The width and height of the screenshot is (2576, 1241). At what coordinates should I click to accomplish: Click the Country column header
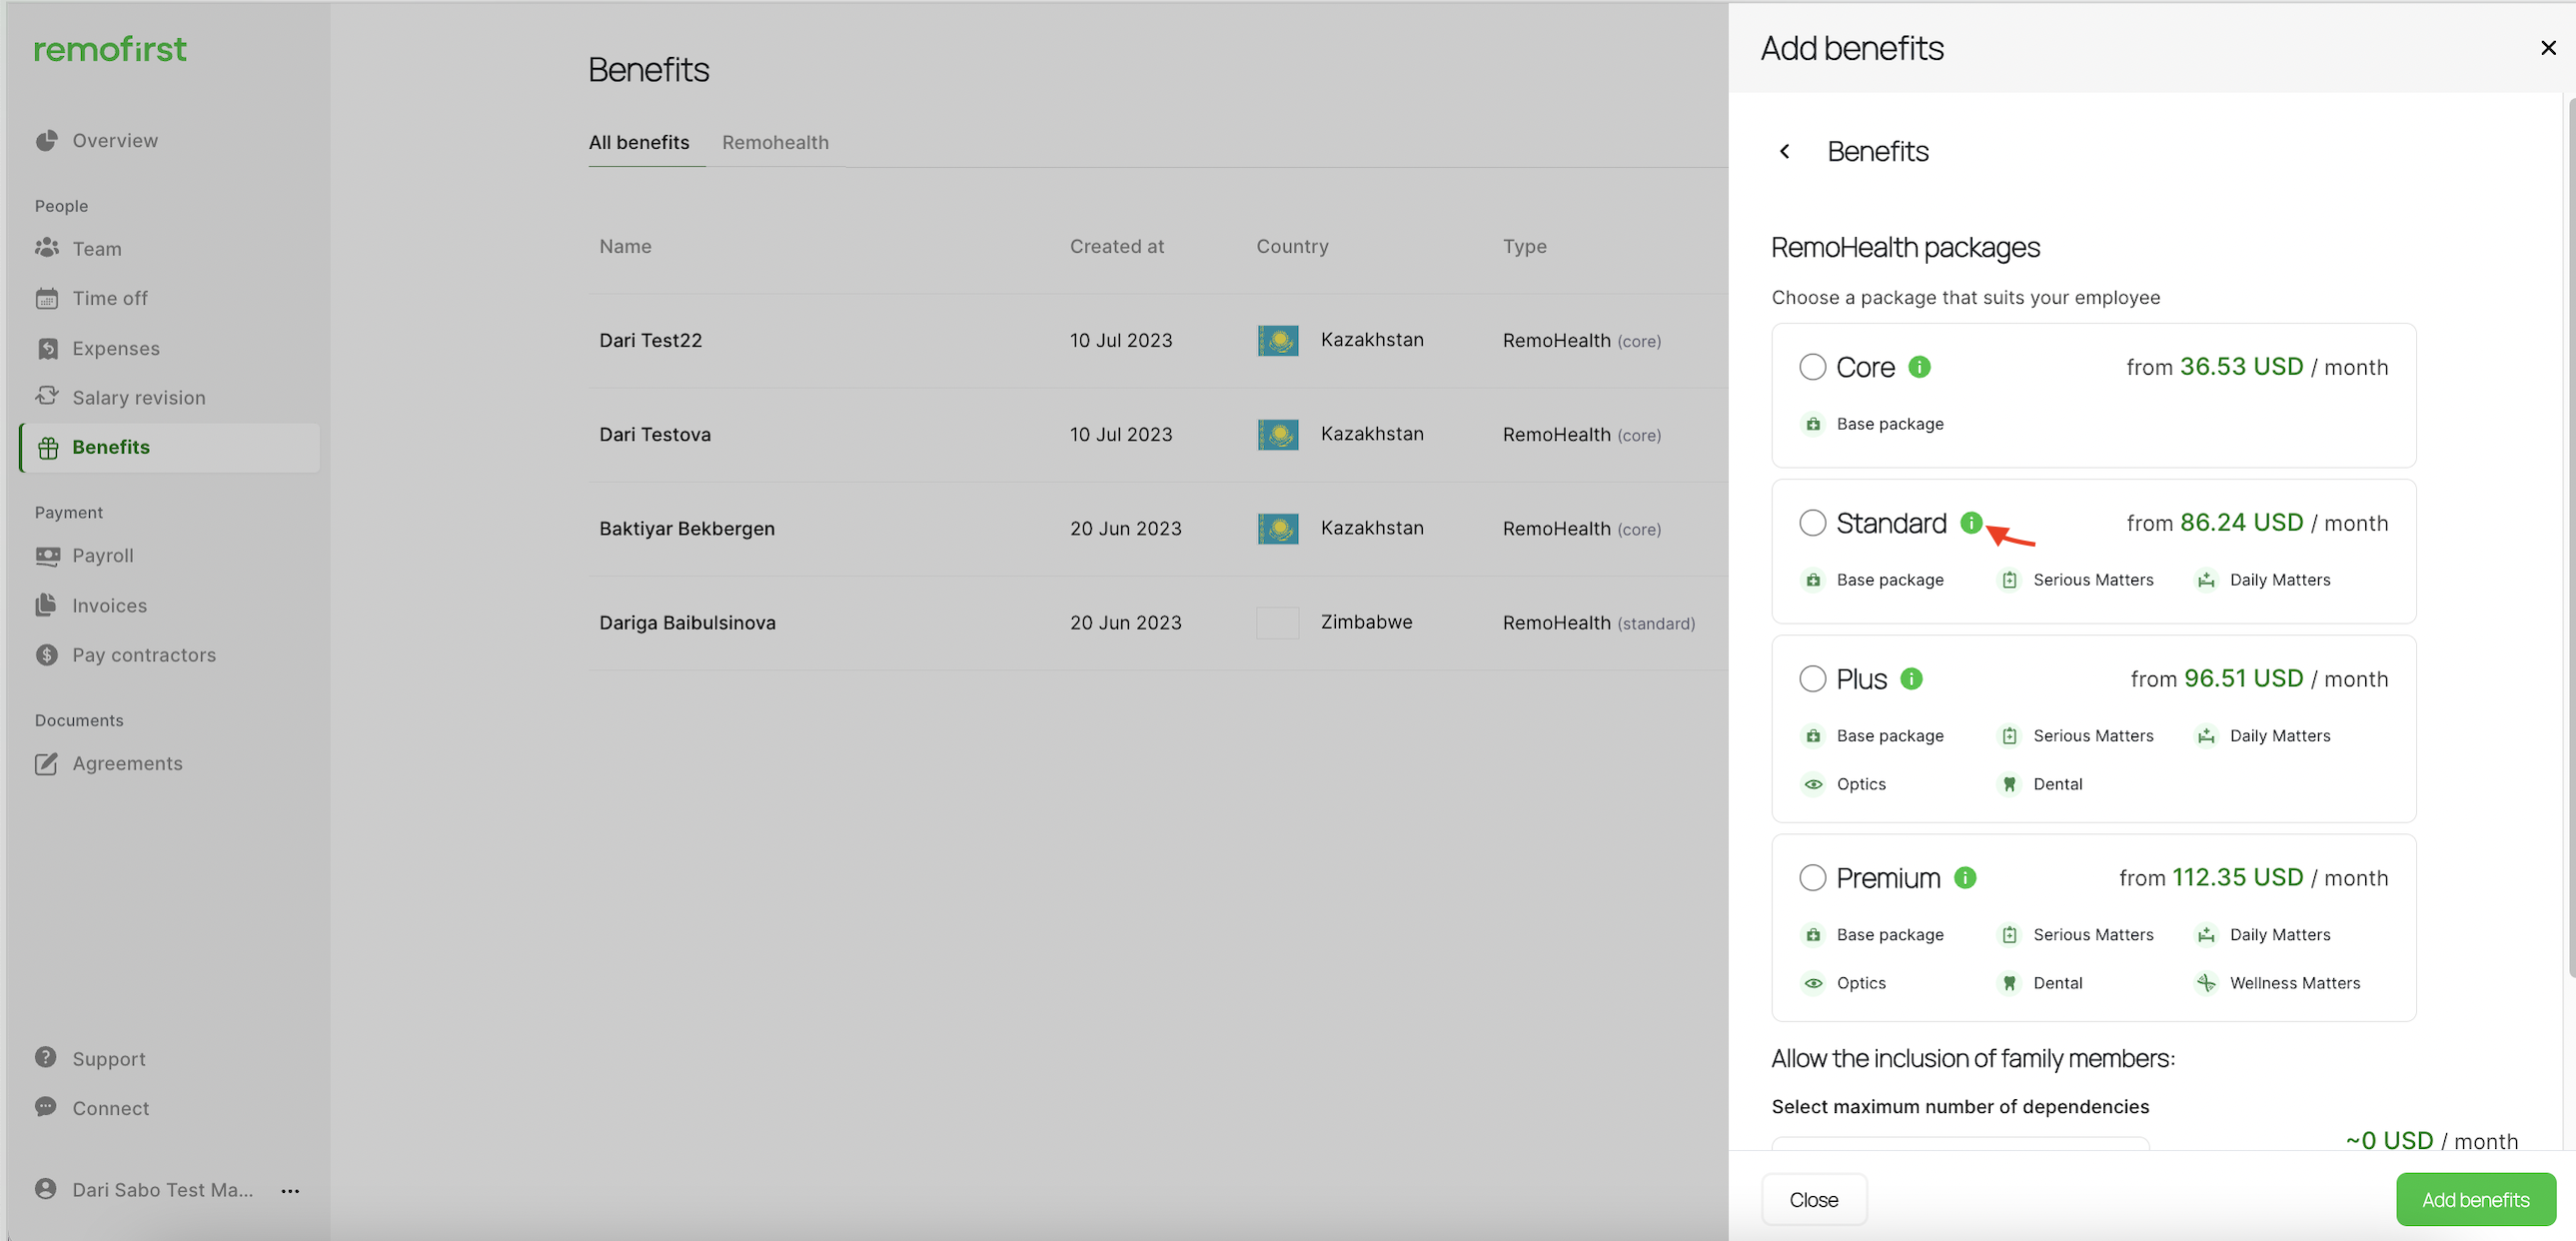click(x=1292, y=246)
